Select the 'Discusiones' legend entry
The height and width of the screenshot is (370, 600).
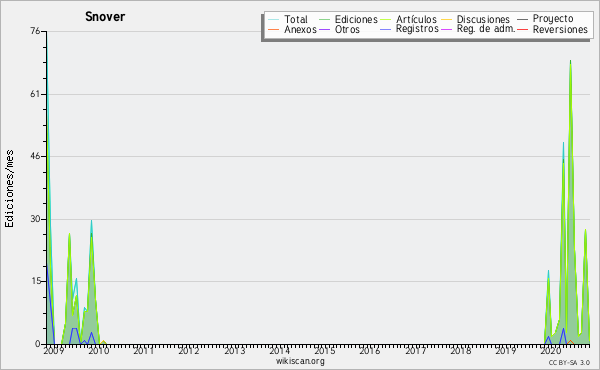[483, 19]
